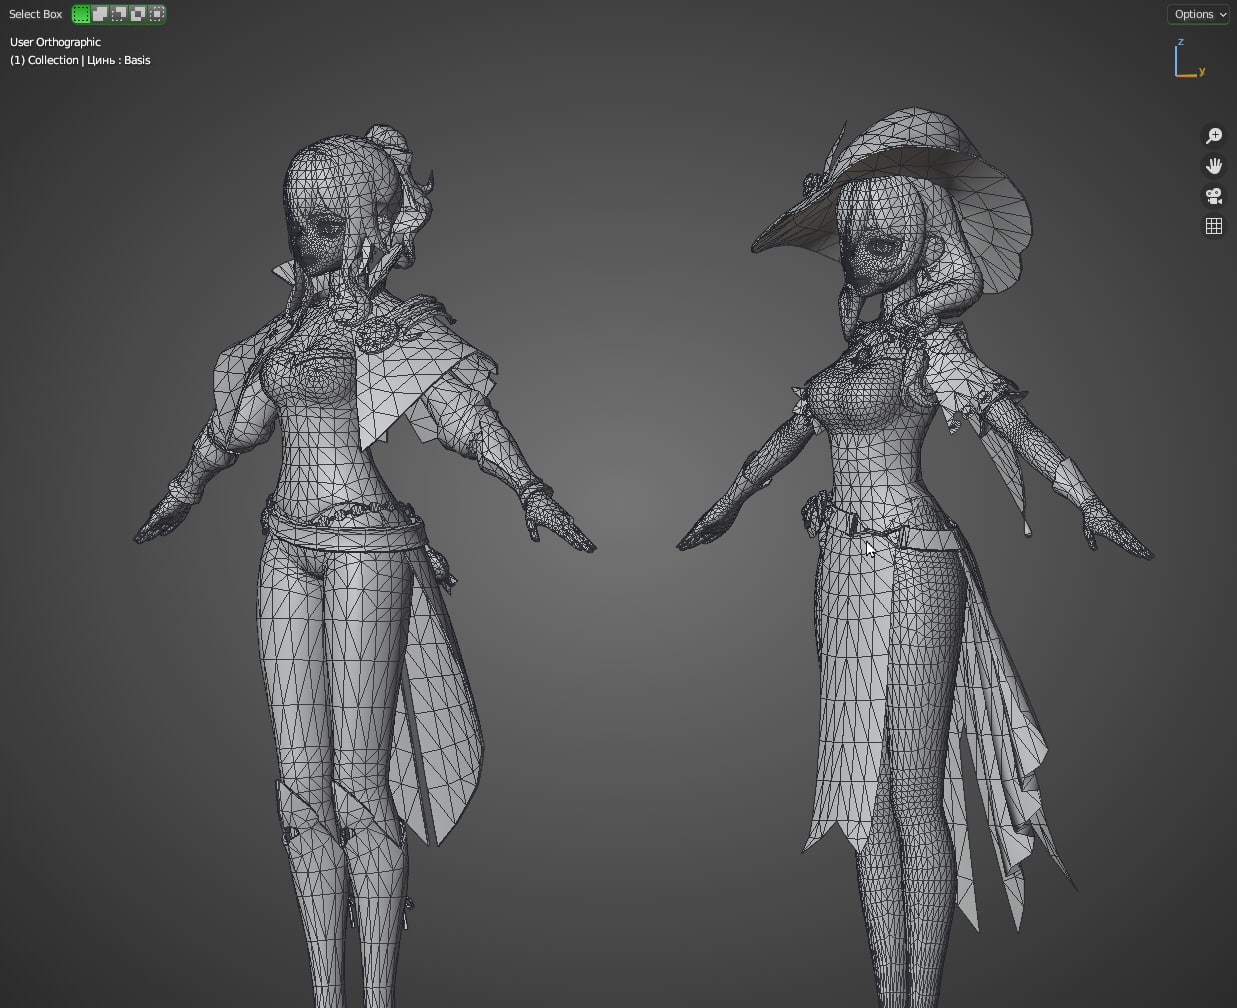Image resolution: width=1237 pixels, height=1008 pixels.
Task: Click the pan view hand icon
Action: click(1214, 166)
